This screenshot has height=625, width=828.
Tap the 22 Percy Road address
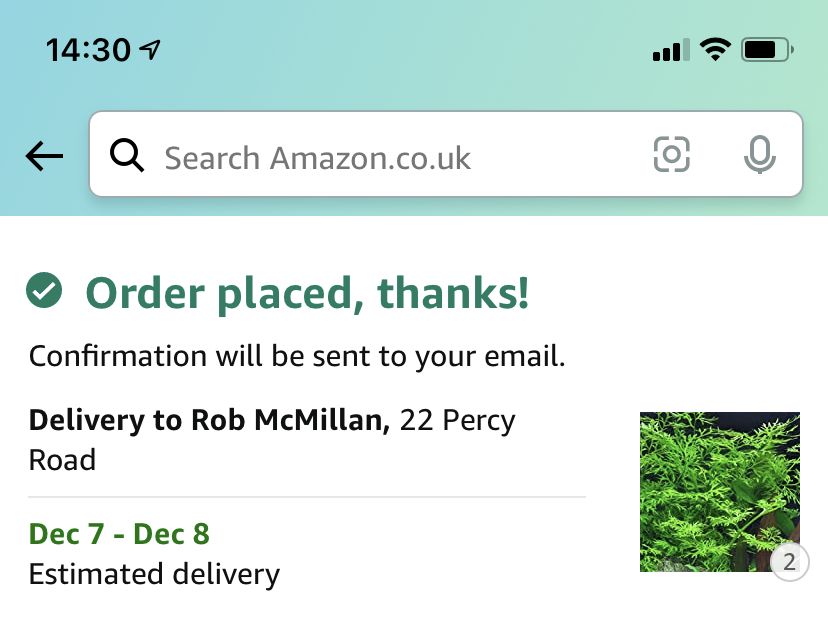[x=272, y=440]
